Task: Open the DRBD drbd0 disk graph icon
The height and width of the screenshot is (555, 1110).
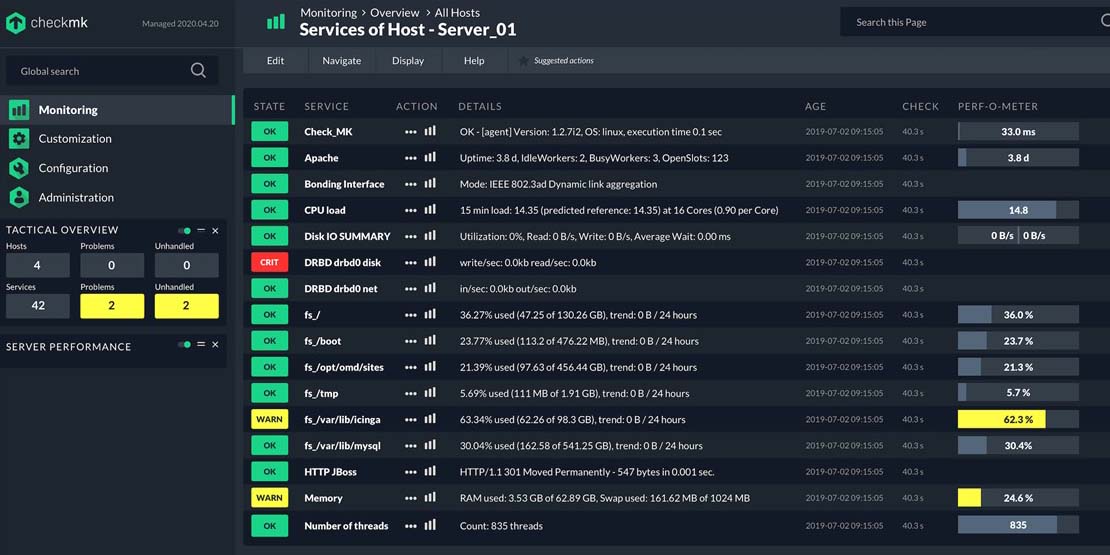Action: pyautogui.click(x=430, y=262)
